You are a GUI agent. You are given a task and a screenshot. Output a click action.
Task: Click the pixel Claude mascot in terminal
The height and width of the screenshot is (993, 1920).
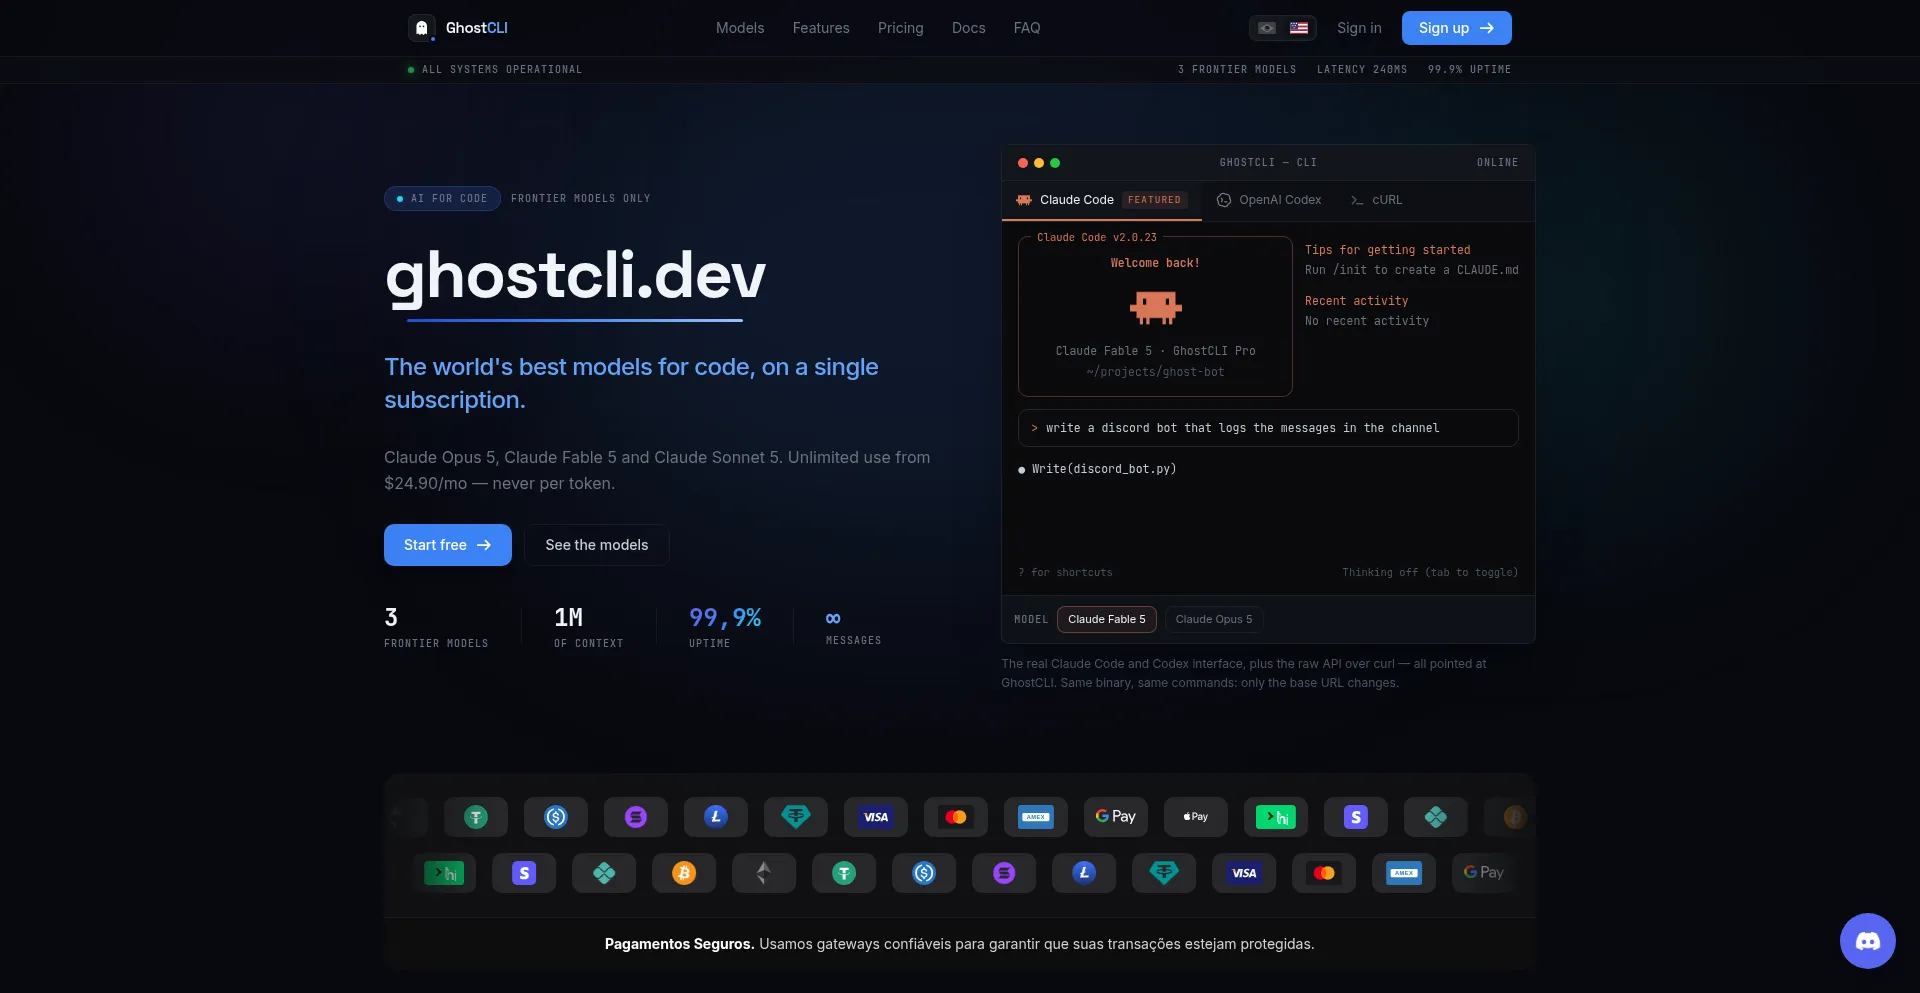pos(1155,307)
